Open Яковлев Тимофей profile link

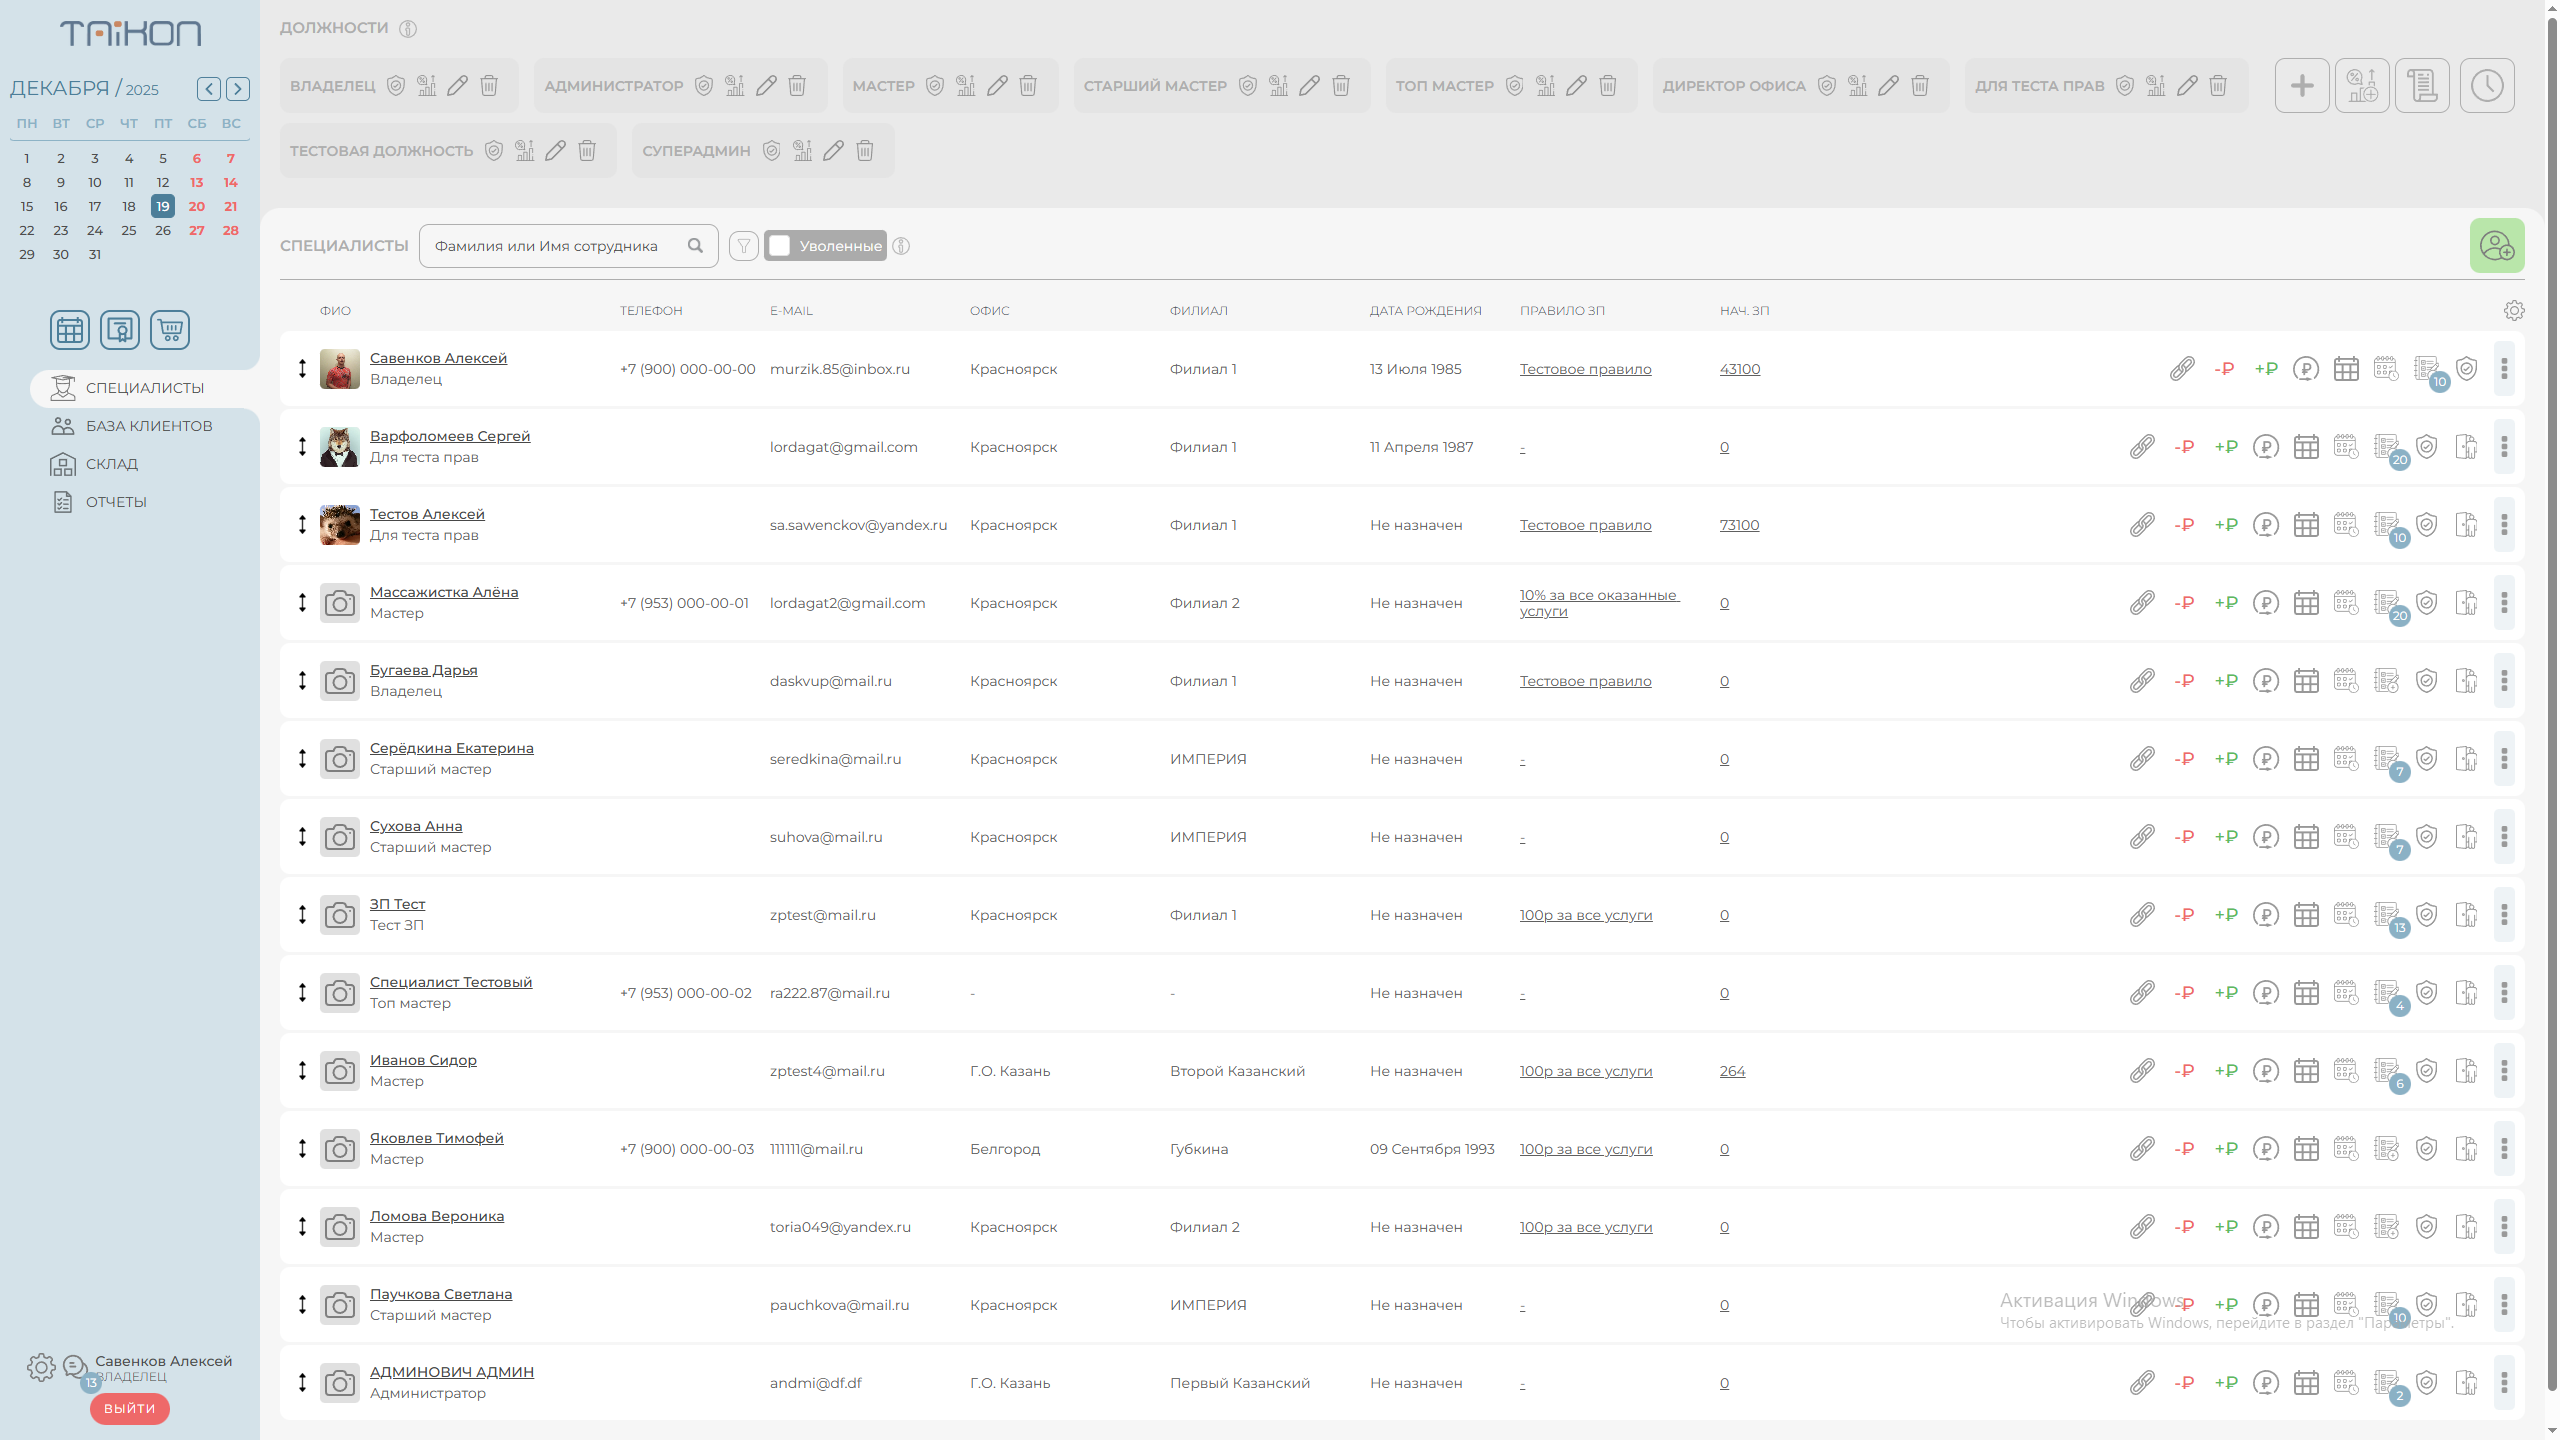point(436,1138)
